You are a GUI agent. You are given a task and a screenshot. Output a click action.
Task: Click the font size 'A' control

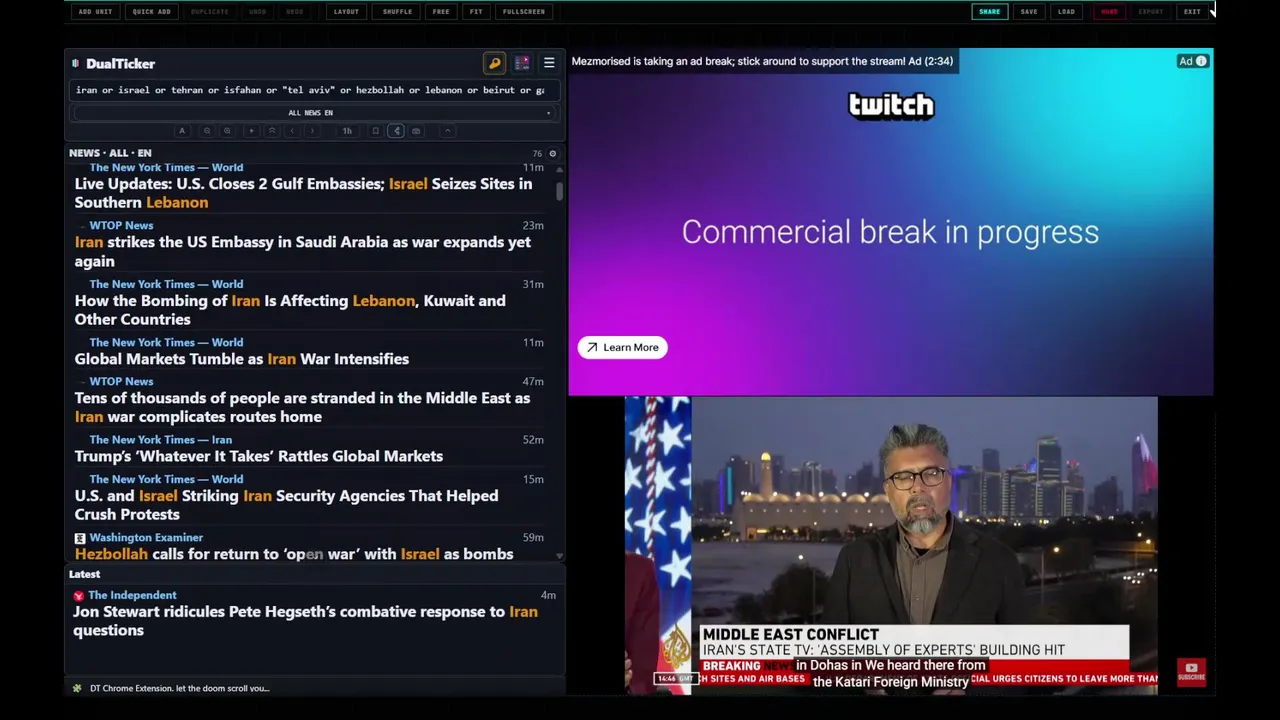[x=182, y=131]
